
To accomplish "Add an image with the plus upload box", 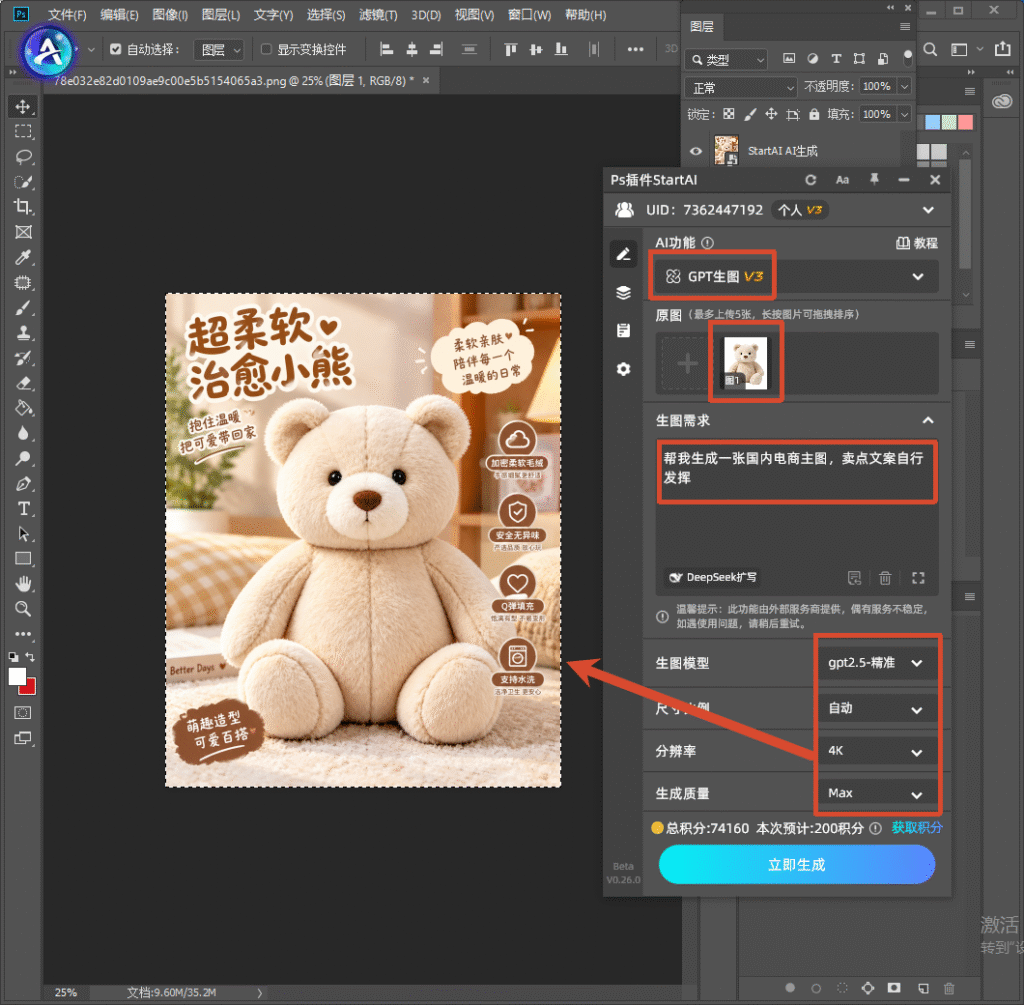I will click(687, 363).
